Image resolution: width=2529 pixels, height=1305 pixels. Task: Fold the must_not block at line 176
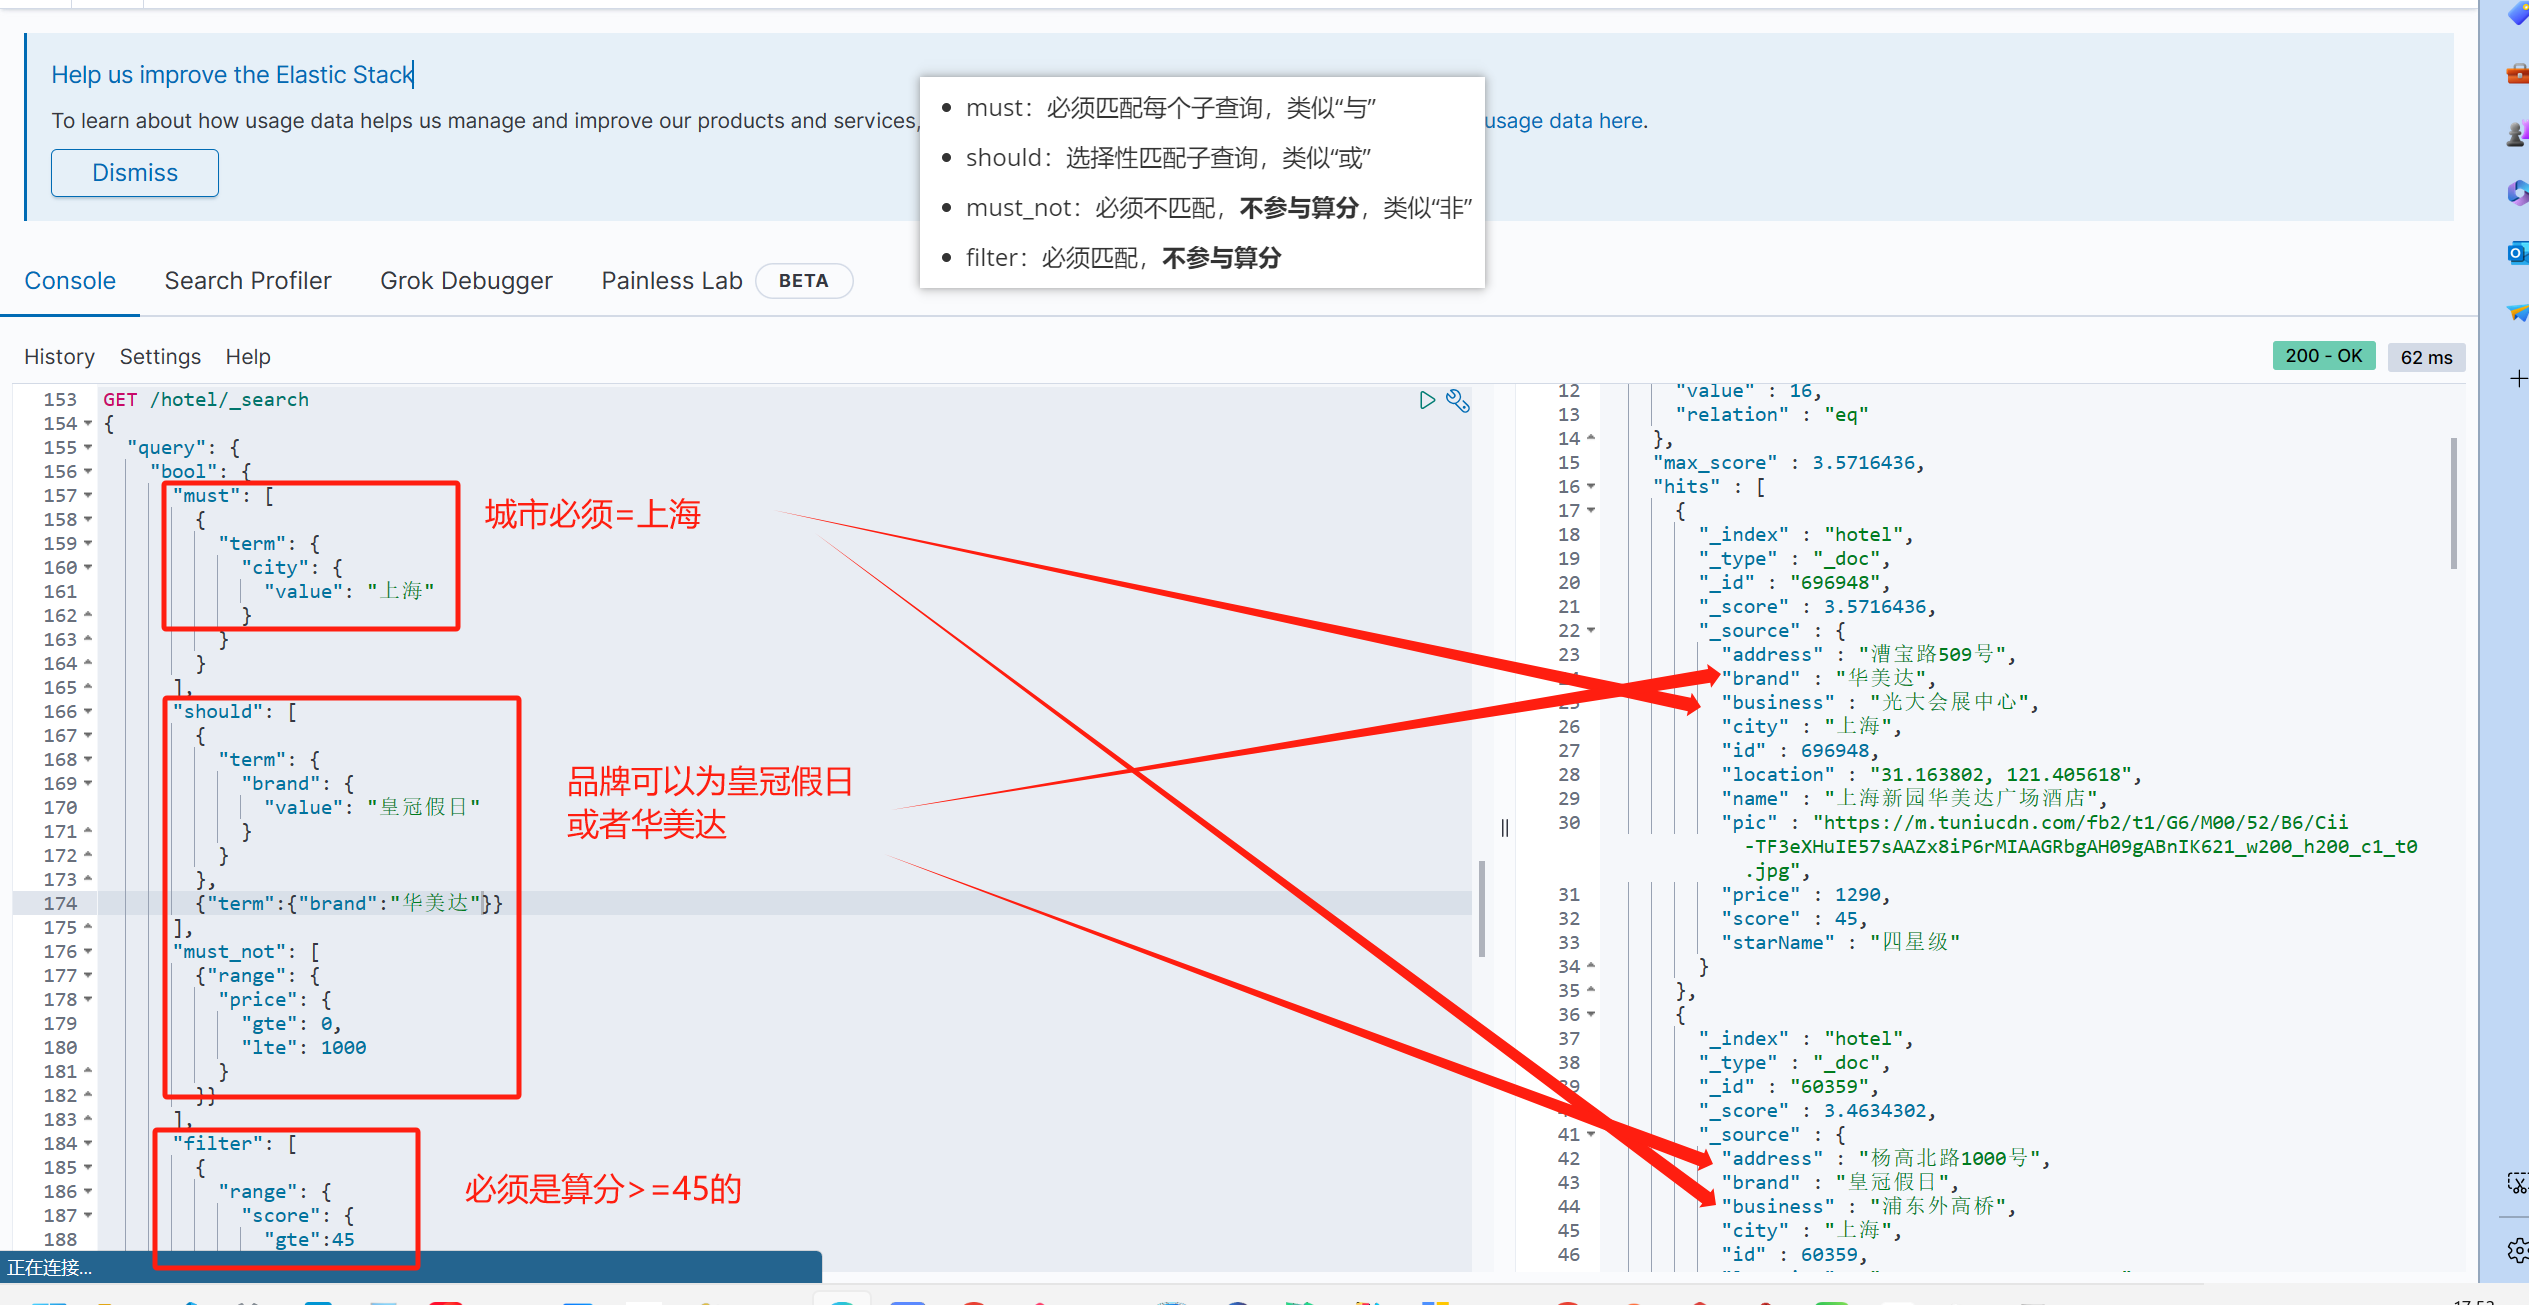[88, 952]
